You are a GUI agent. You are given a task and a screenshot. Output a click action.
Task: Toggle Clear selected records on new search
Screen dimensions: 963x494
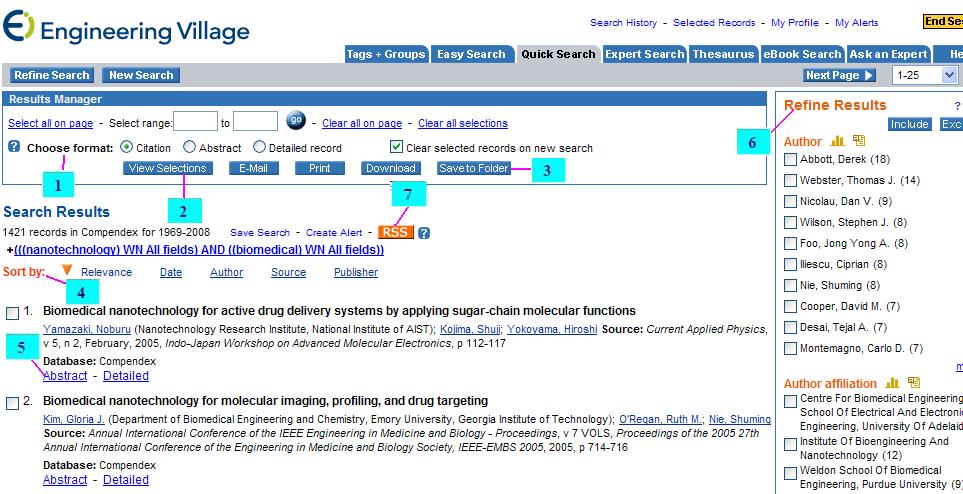click(396, 147)
